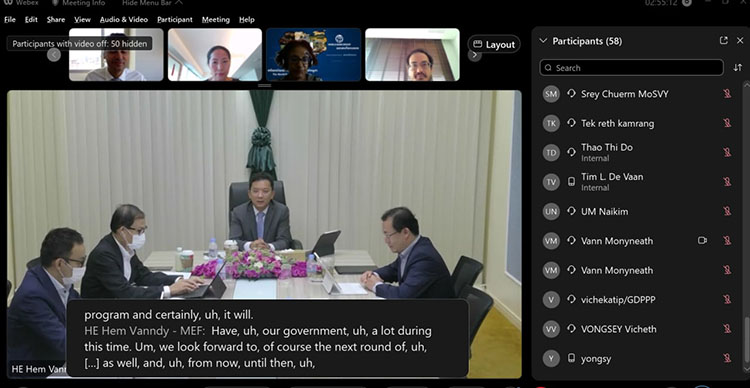This screenshot has height=388, width=750.
Task: Click the muted mic icon for Srey Chuerm MoSVY
Action: pyautogui.click(x=727, y=94)
